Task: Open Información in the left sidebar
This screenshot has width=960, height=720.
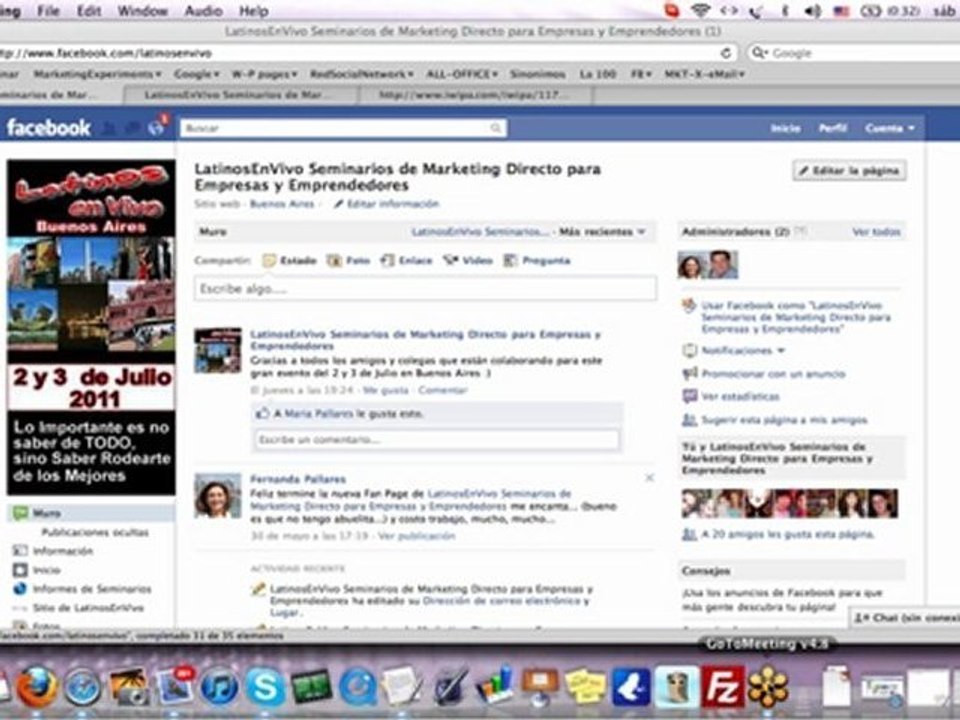Action: (62, 551)
